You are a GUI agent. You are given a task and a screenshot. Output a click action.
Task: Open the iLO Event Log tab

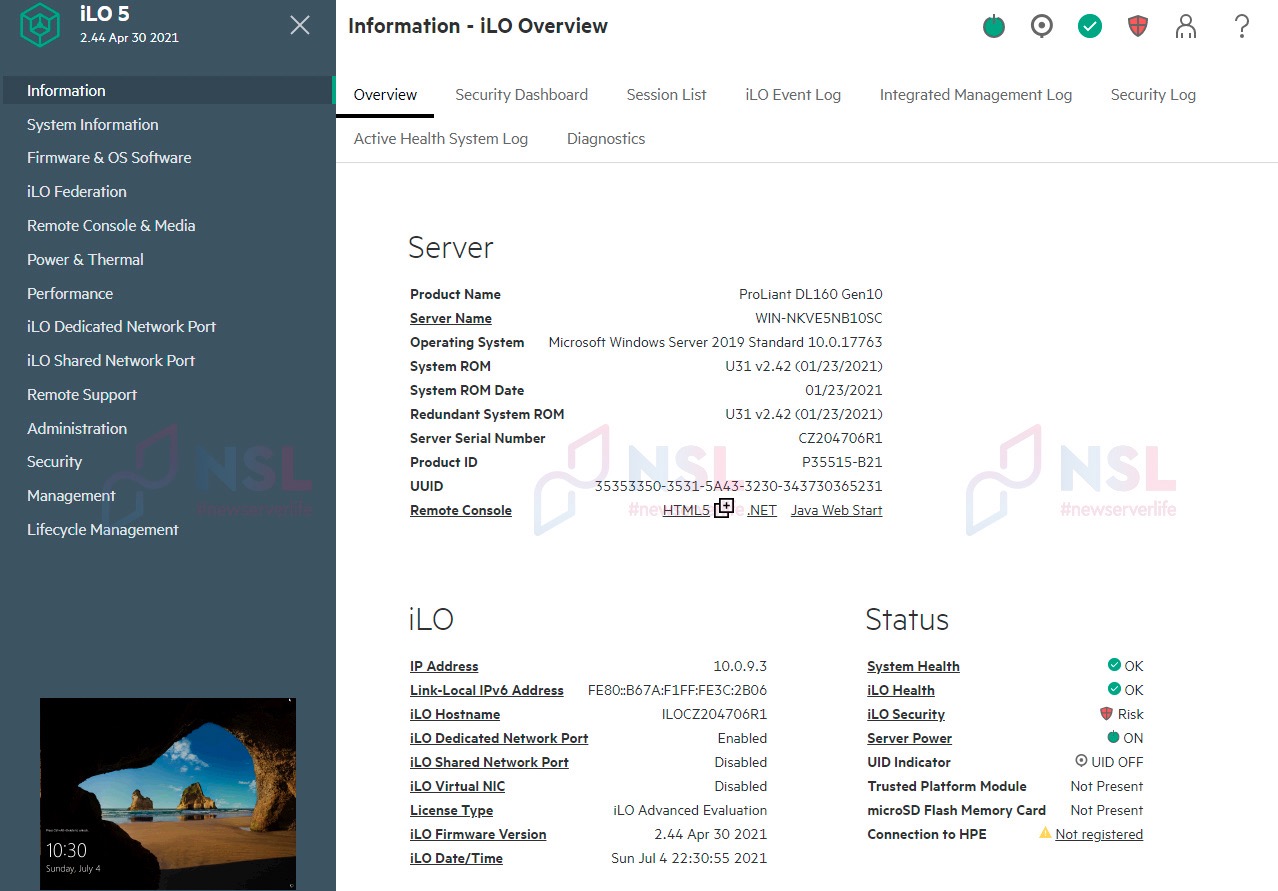tap(793, 95)
